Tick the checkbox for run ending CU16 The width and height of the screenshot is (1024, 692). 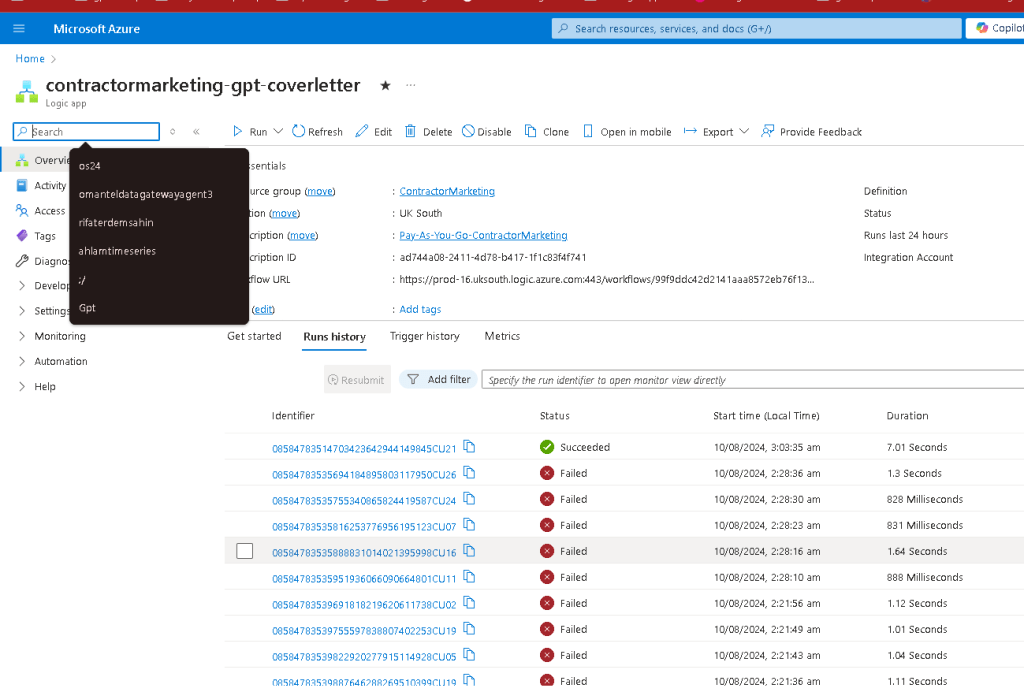pos(245,551)
